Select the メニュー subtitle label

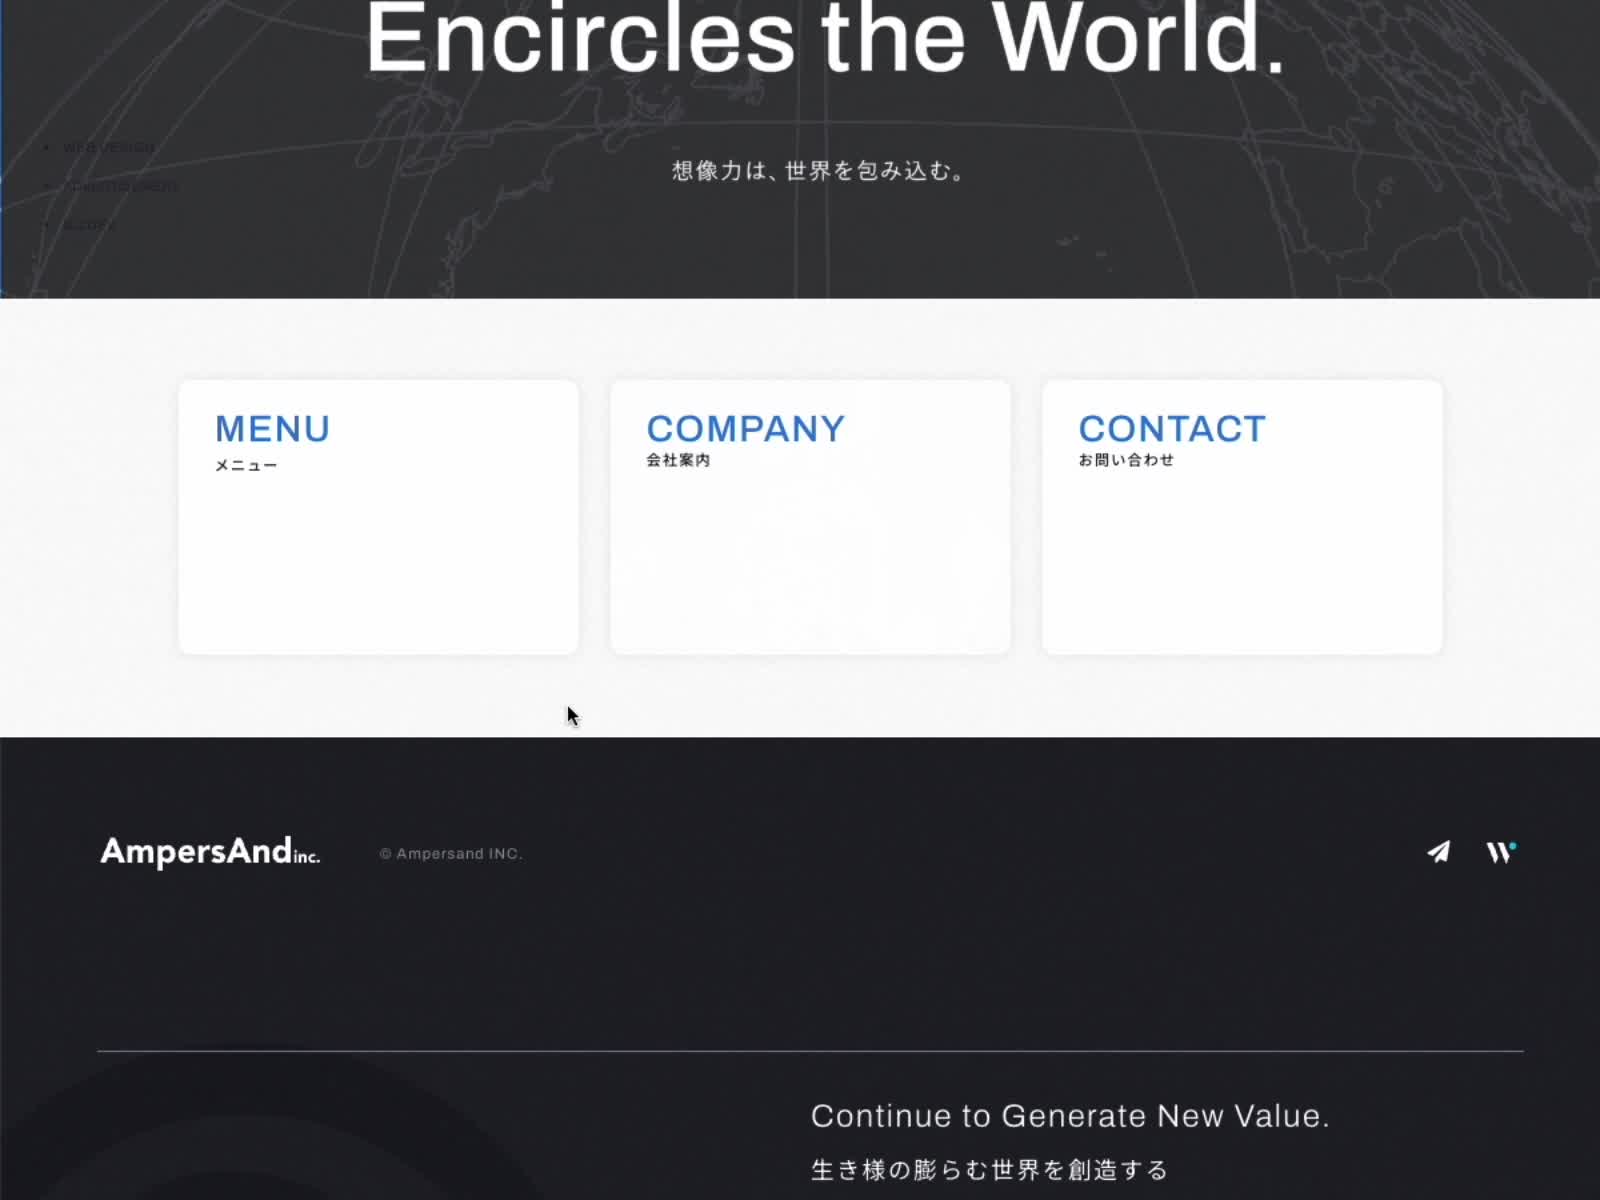246,466
